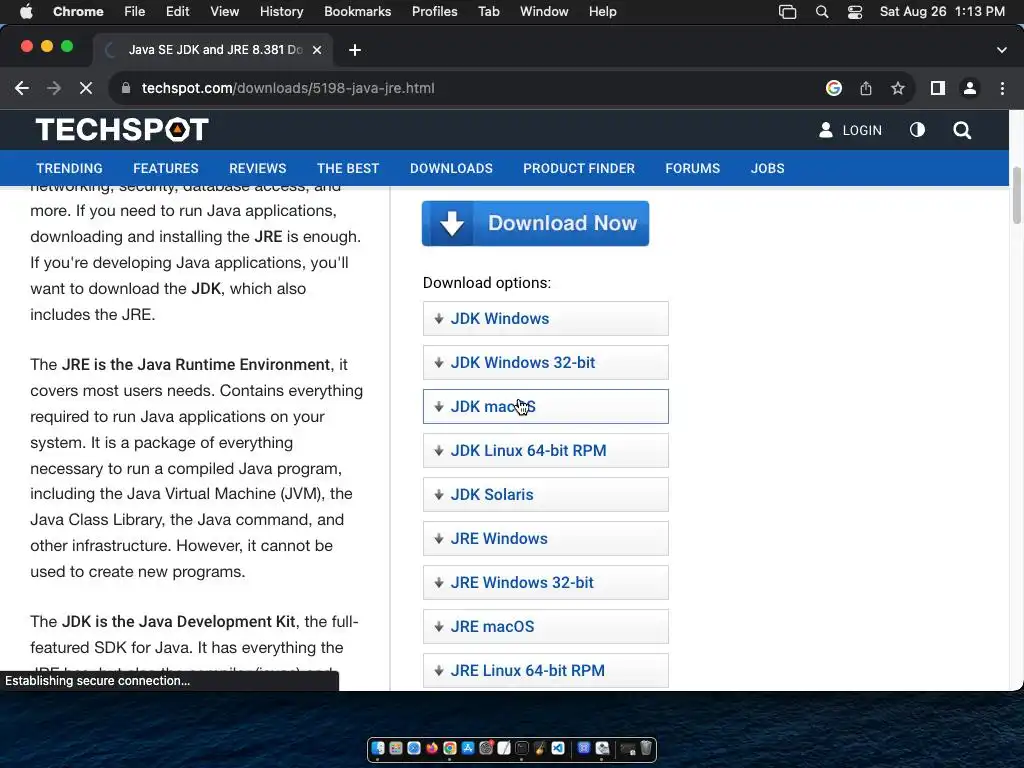
Task: Open the FEATURES nav tab
Action: [166, 168]
